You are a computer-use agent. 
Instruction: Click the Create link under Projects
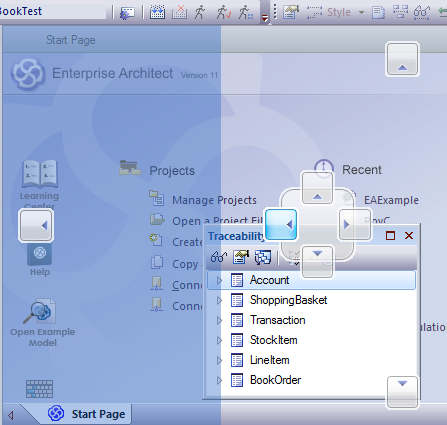tap(187, 242)
